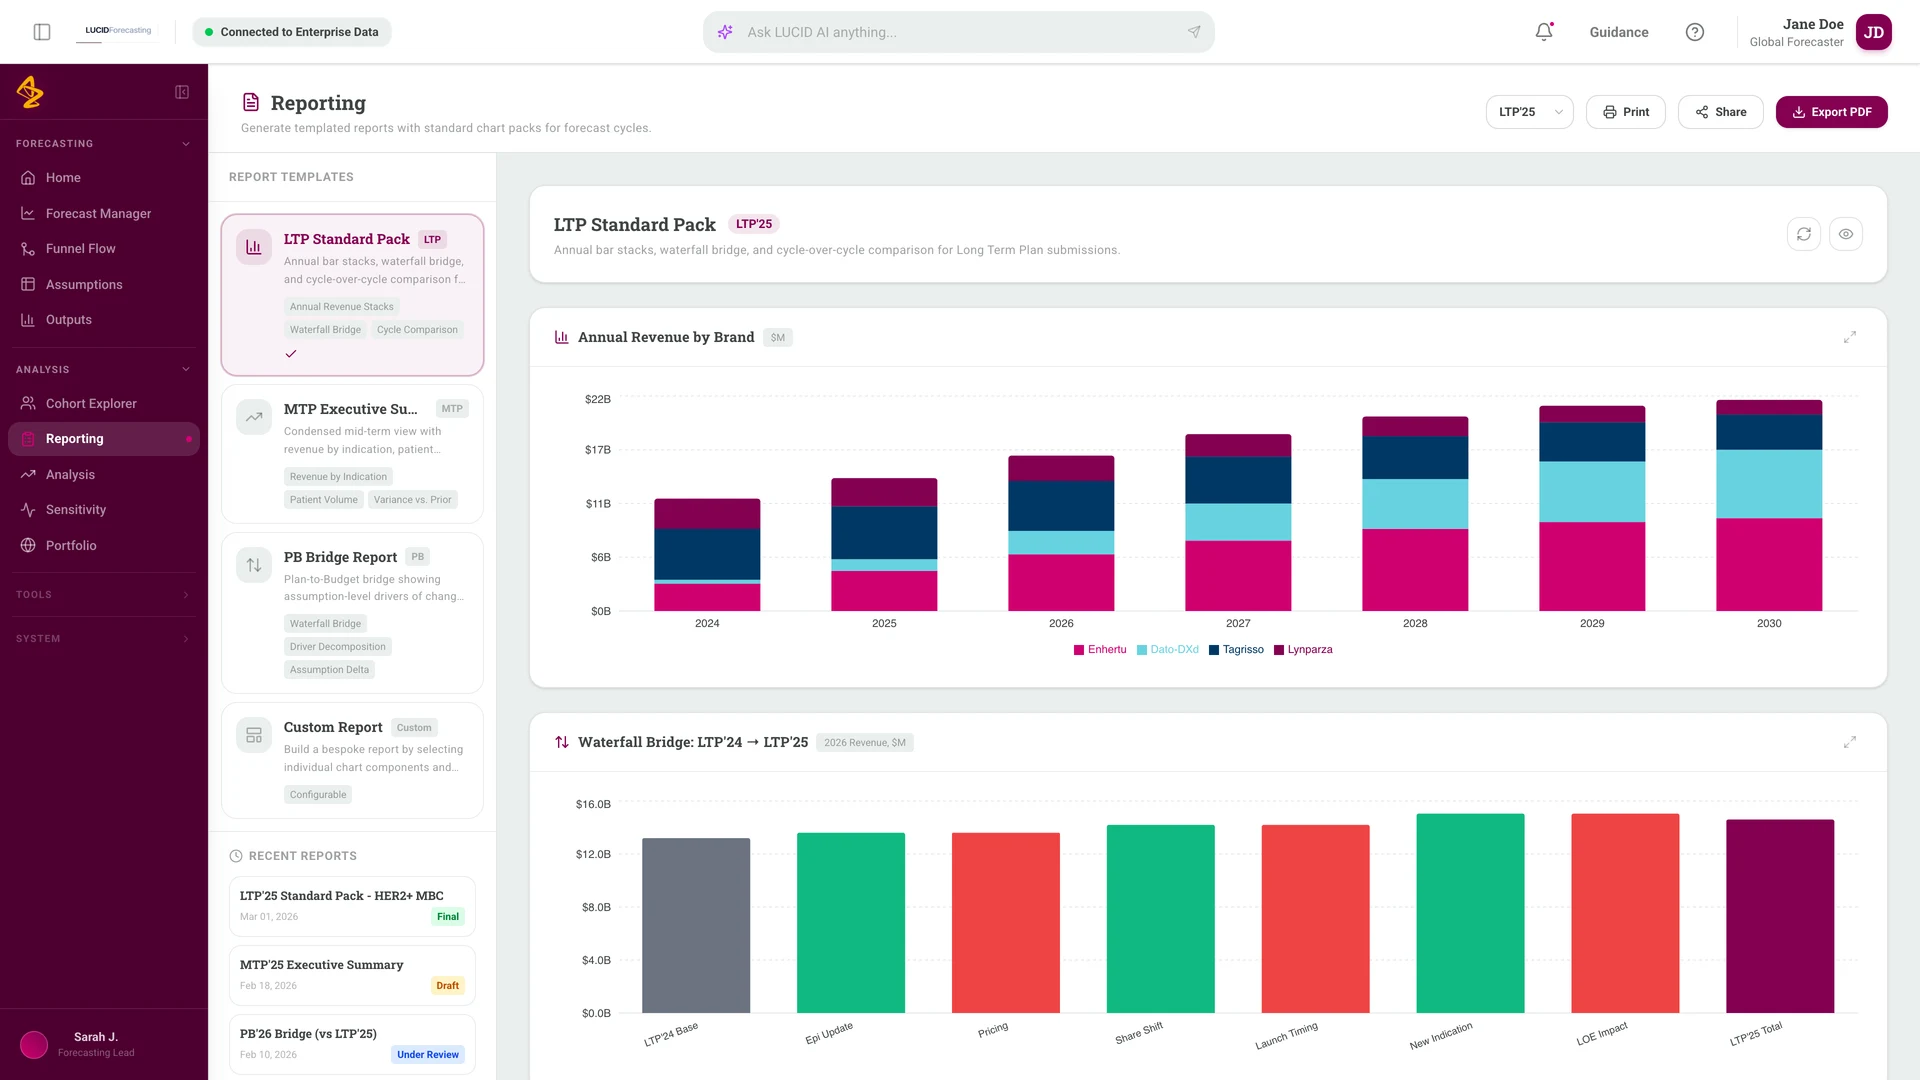This screenshot has height=1080, width=1920.
Task: Expand the Waterfall Bridge chart
Action: (x=1850, y=742)
